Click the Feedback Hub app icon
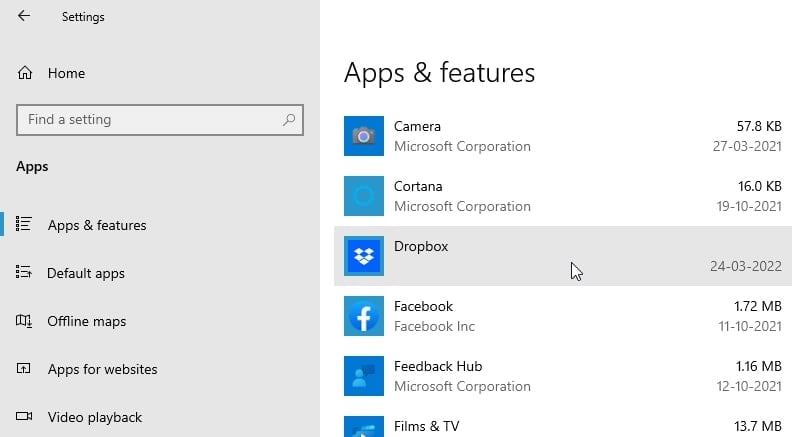 [364, 376]
